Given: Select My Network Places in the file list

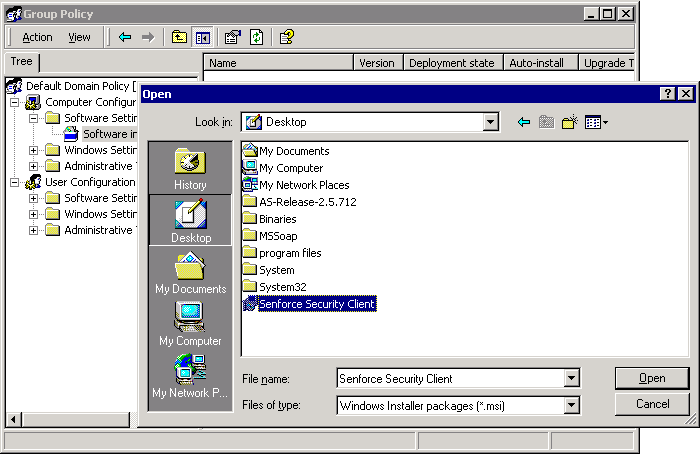Looking at the screenshot, I should click(x=296, y=185).
